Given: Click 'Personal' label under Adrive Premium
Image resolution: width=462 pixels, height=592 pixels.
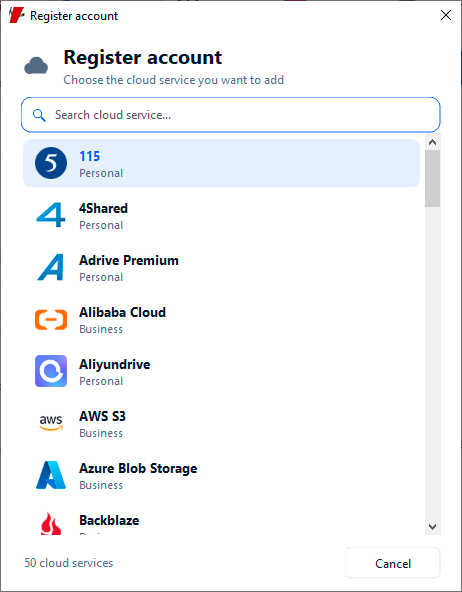Looking at the screenshot, I should pyautogui.click(x=101, y=277).
